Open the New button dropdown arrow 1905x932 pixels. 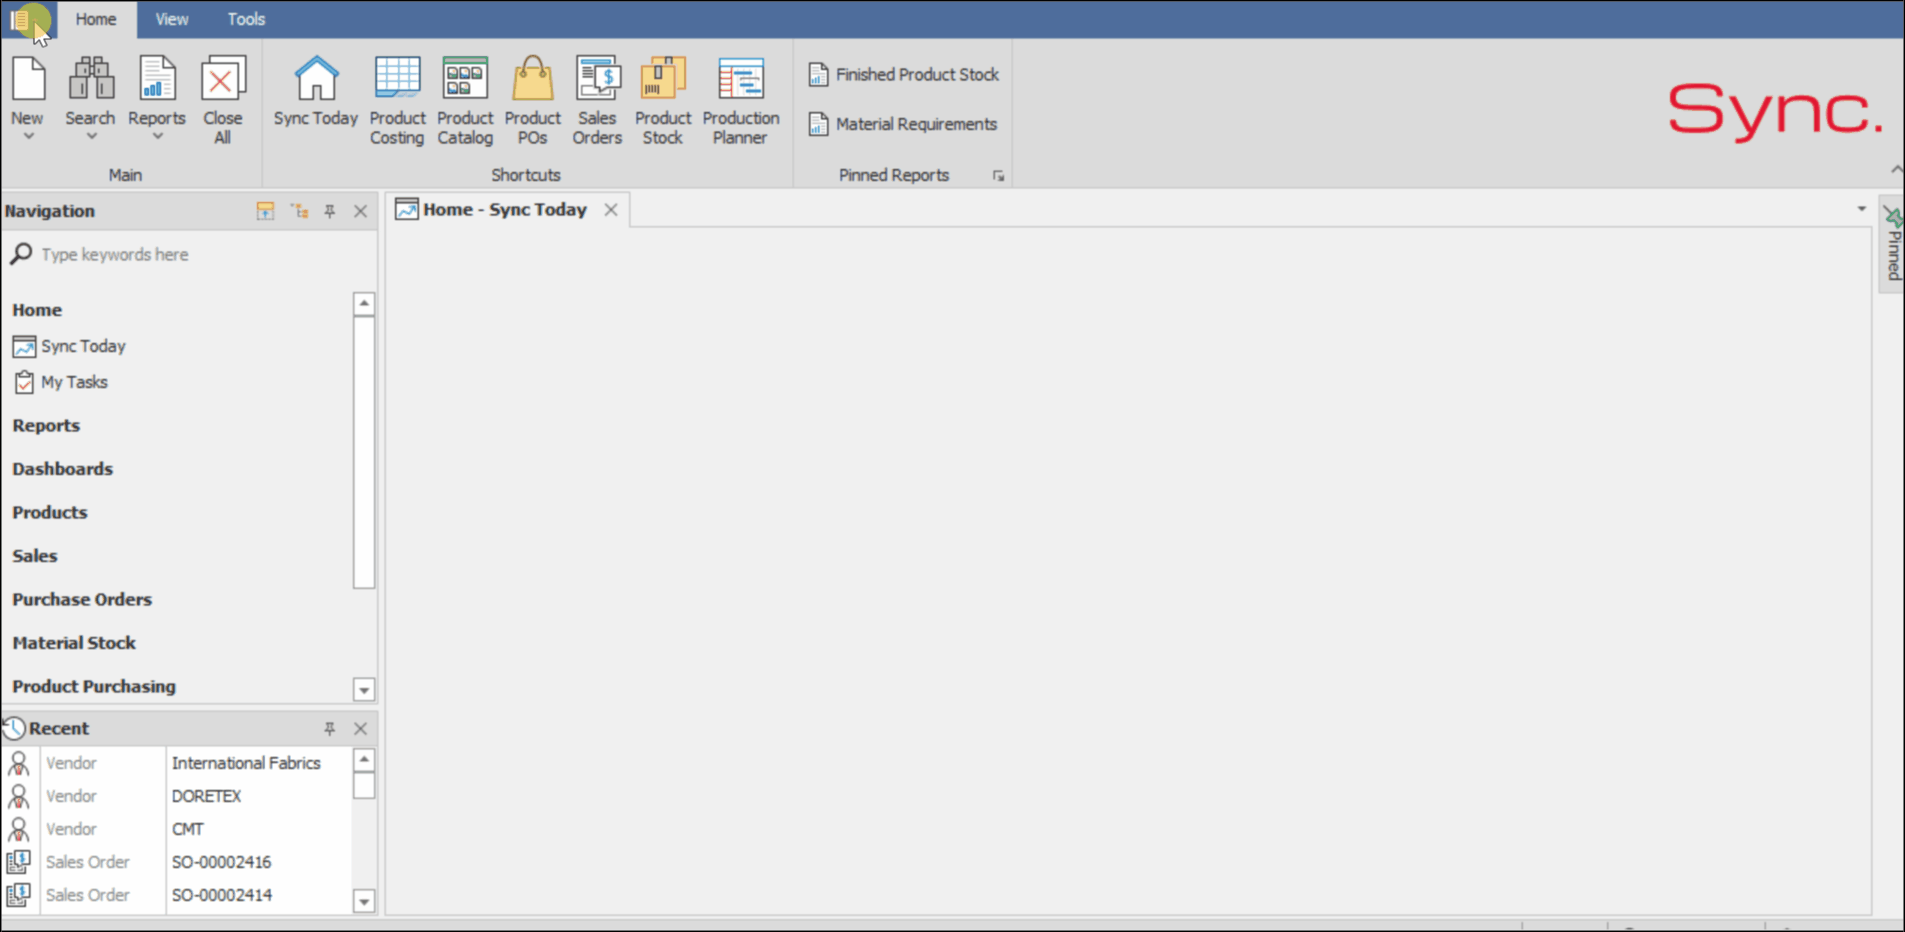(28, 136)
